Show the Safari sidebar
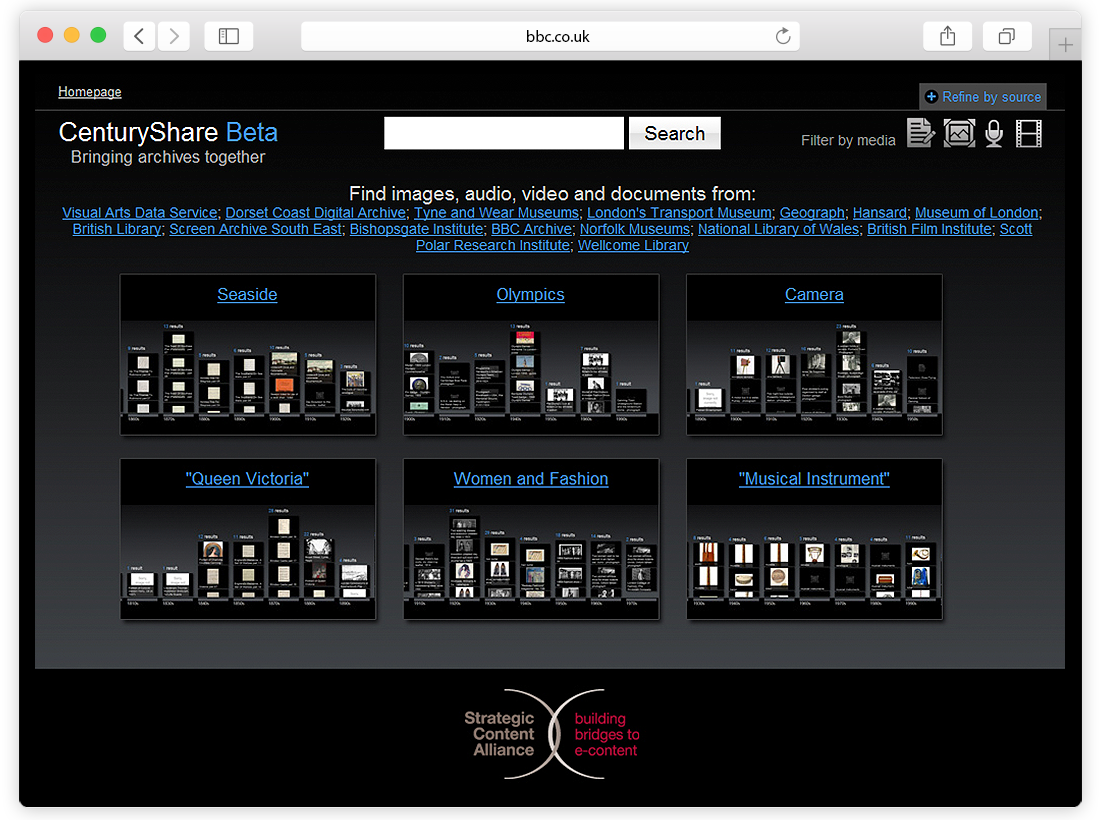Screen dimensions: 1100x820 coord(229,36)
